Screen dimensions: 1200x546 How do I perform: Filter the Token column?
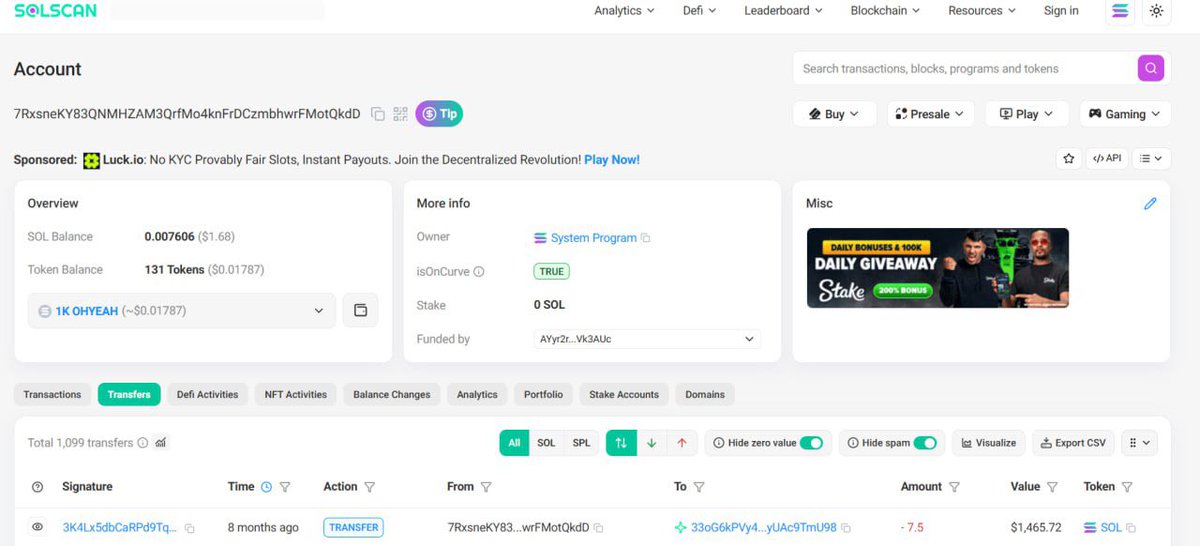[x=1127, y=487]
